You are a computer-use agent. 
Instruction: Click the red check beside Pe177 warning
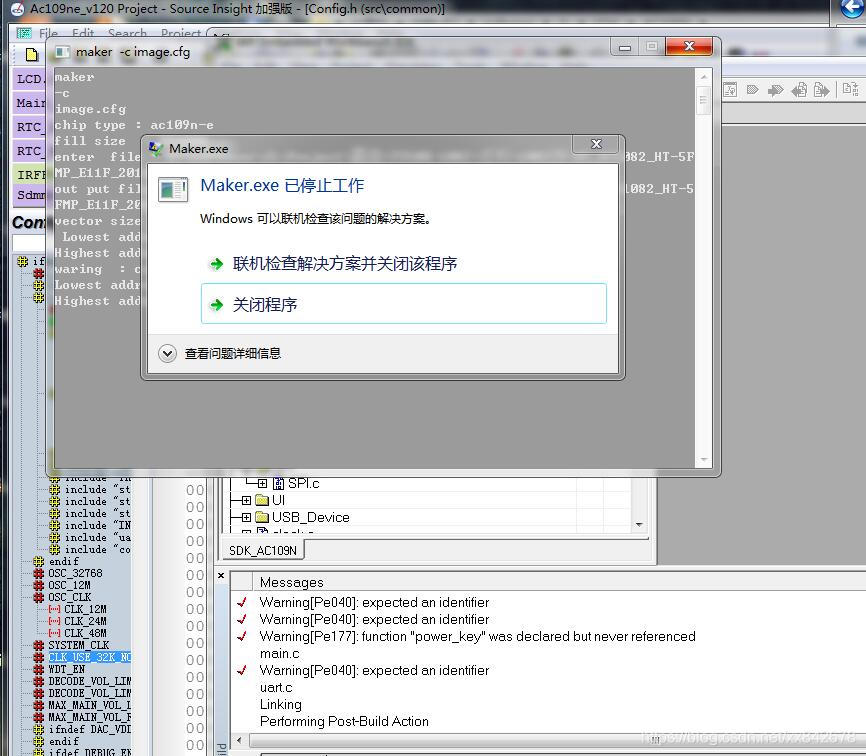click(x=241, y=636)
